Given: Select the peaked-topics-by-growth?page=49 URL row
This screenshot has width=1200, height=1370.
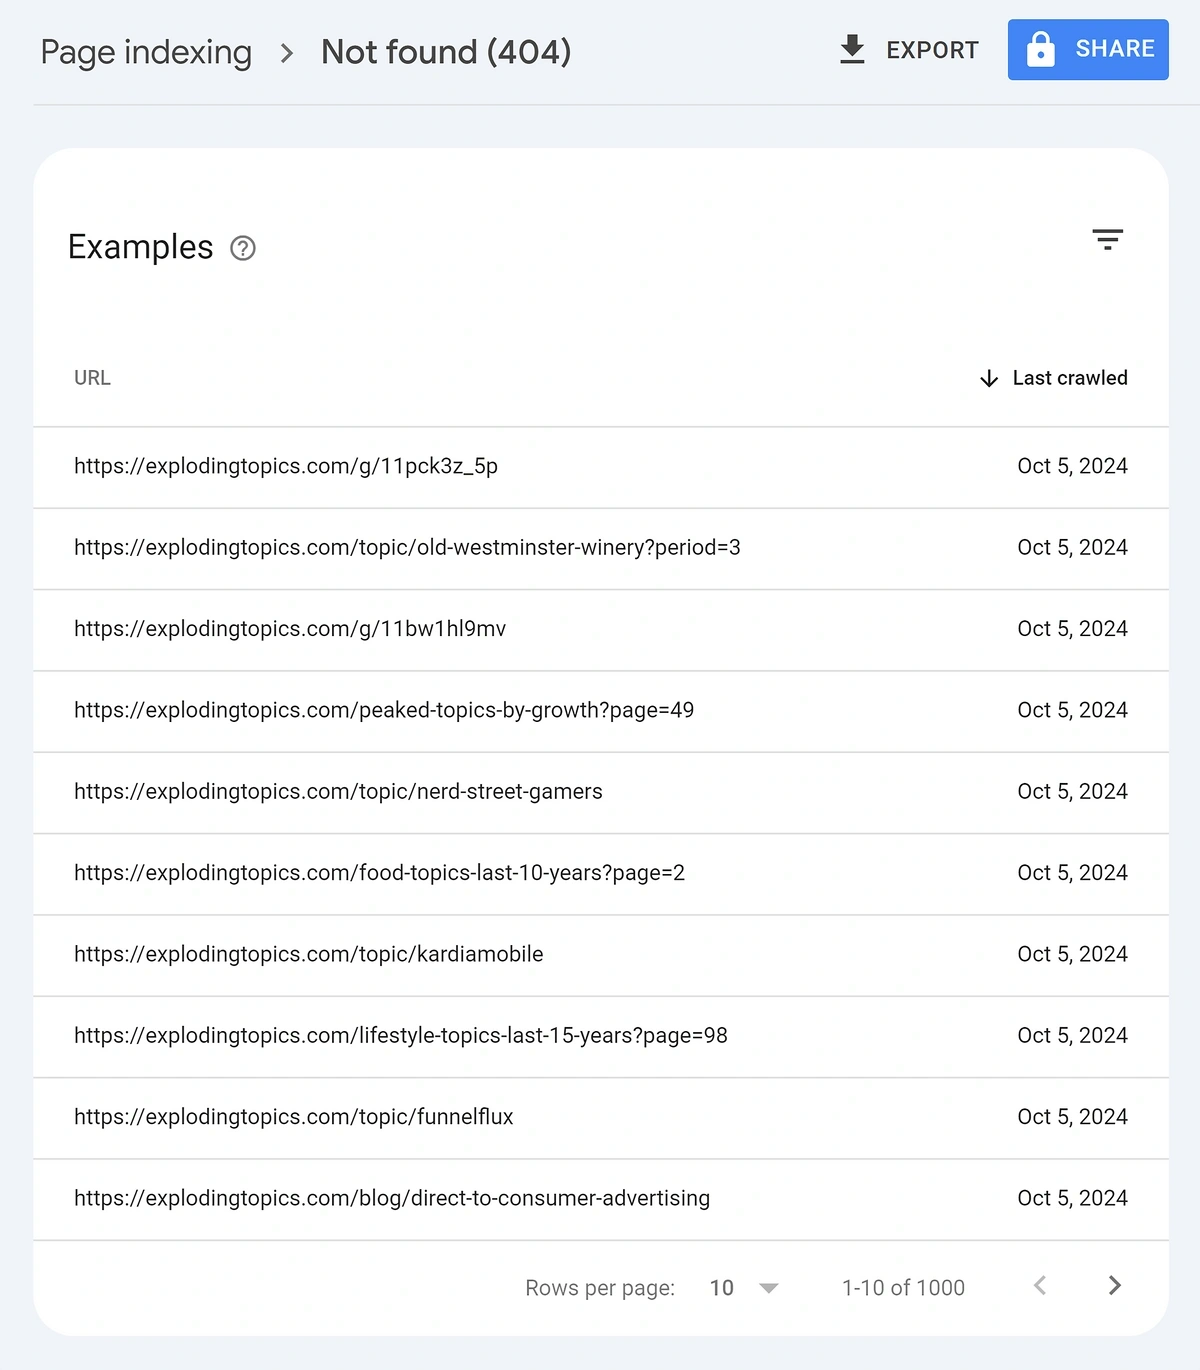Looking at the screenshot, I should pyautogui.click(x=601, y=711).
